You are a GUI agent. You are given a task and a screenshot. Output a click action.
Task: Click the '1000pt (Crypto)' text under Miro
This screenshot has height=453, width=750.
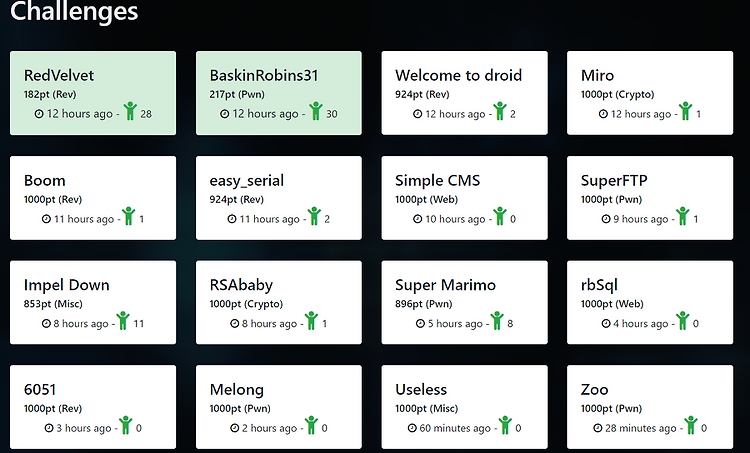click(x=618, y=95)
